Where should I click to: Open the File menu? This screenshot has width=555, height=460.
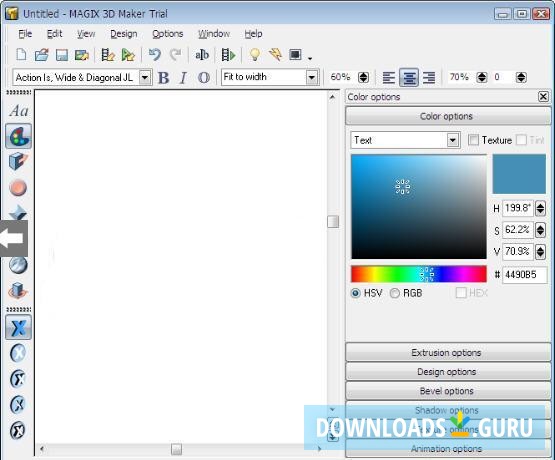[25, 34]
